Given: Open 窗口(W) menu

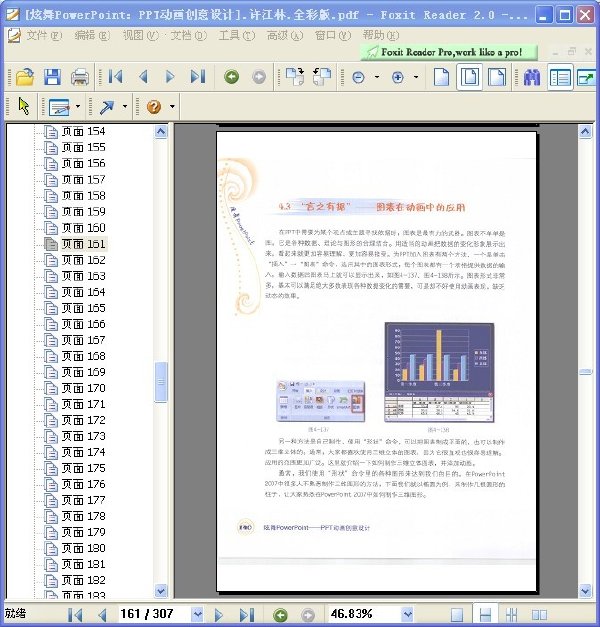Looking at the screenshot, I should (x=332, y=36).
